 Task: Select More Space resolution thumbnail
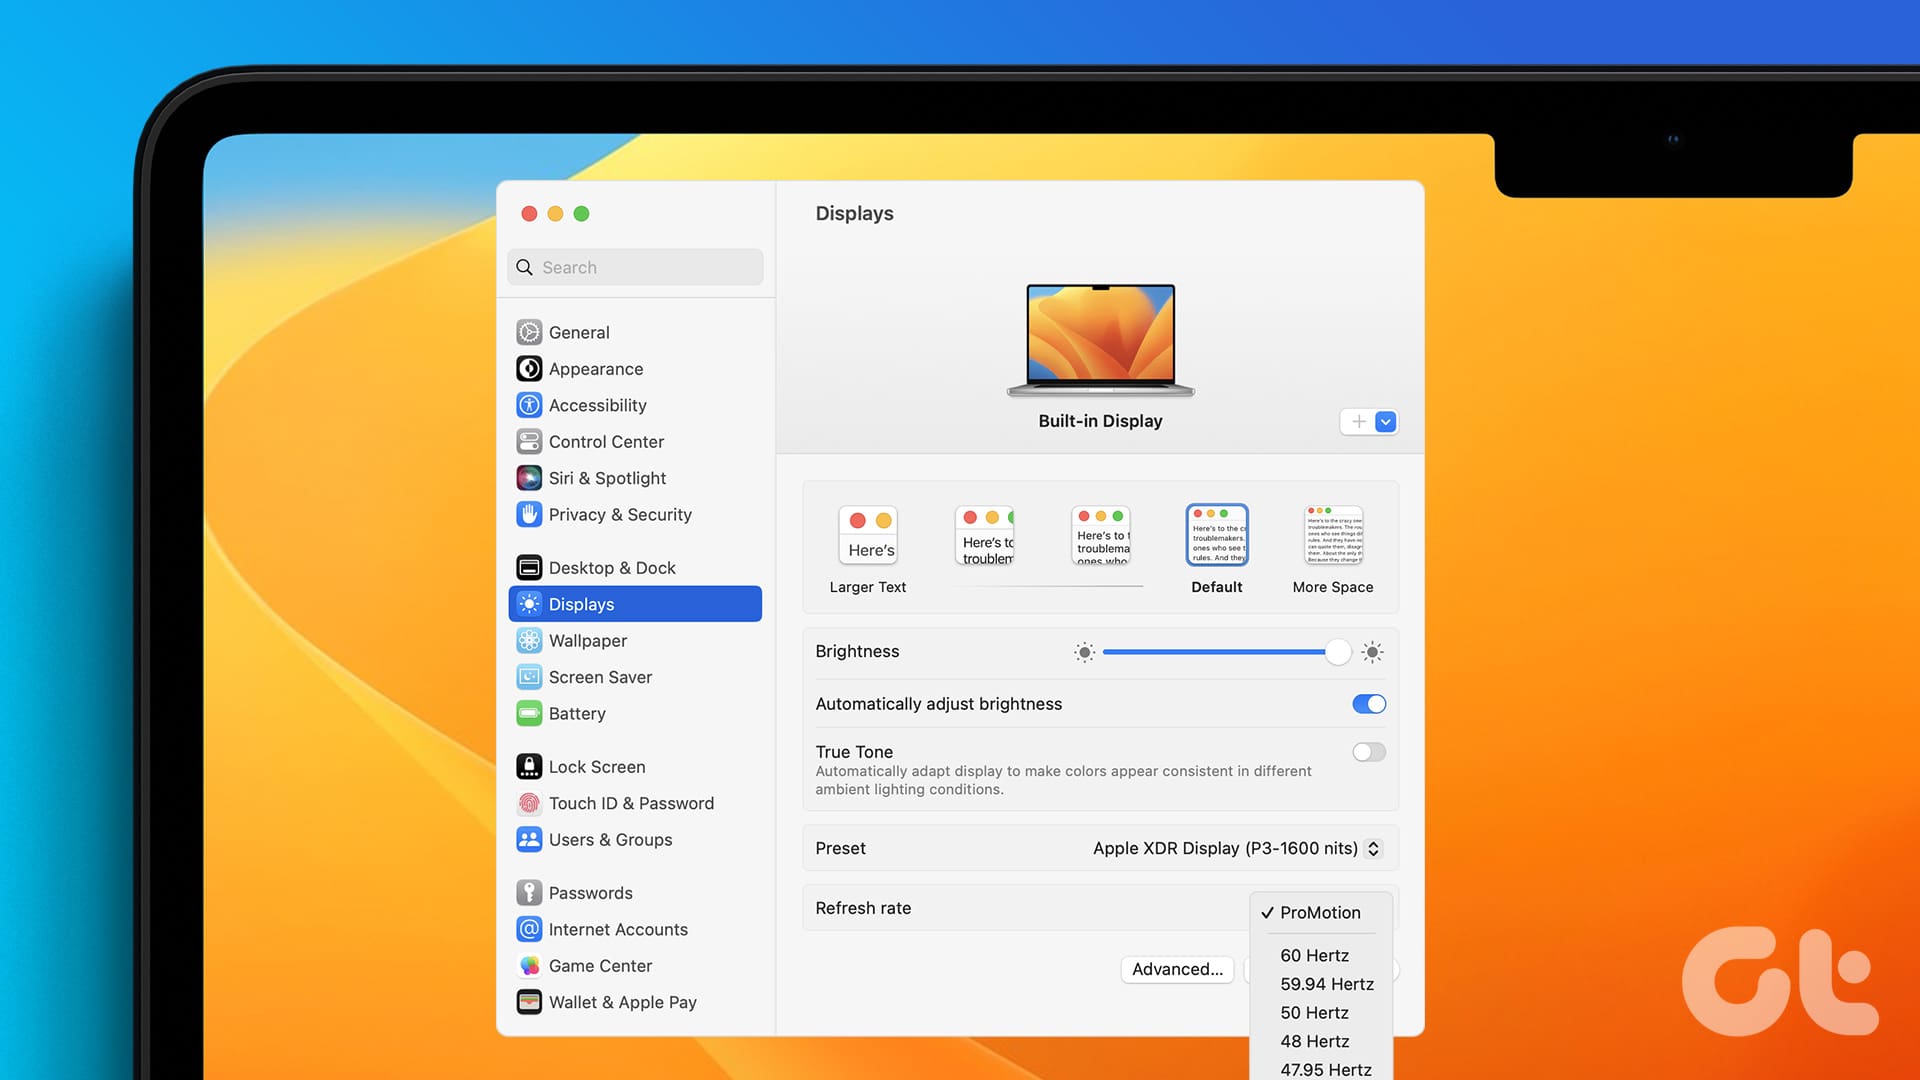[x=1333, y=536]
